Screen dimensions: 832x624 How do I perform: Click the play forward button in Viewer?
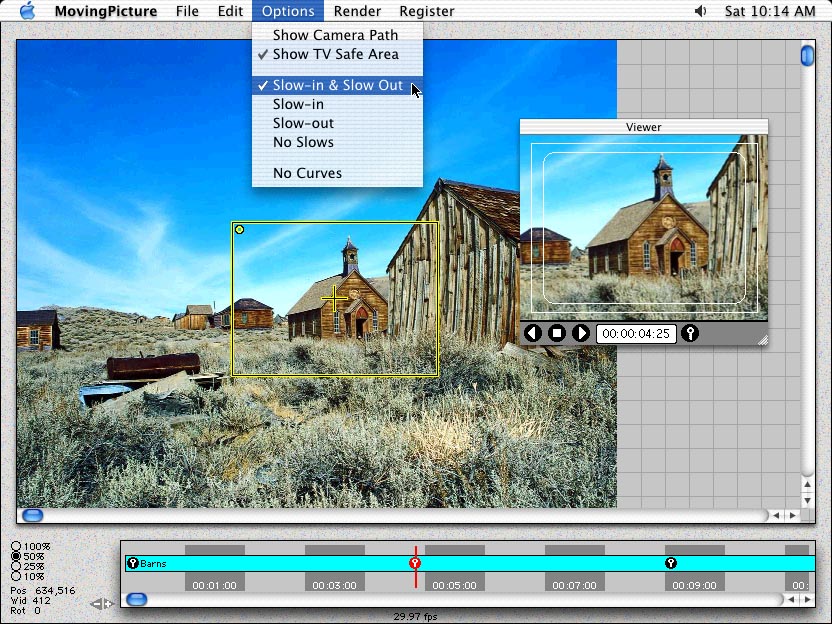[581, 333]
